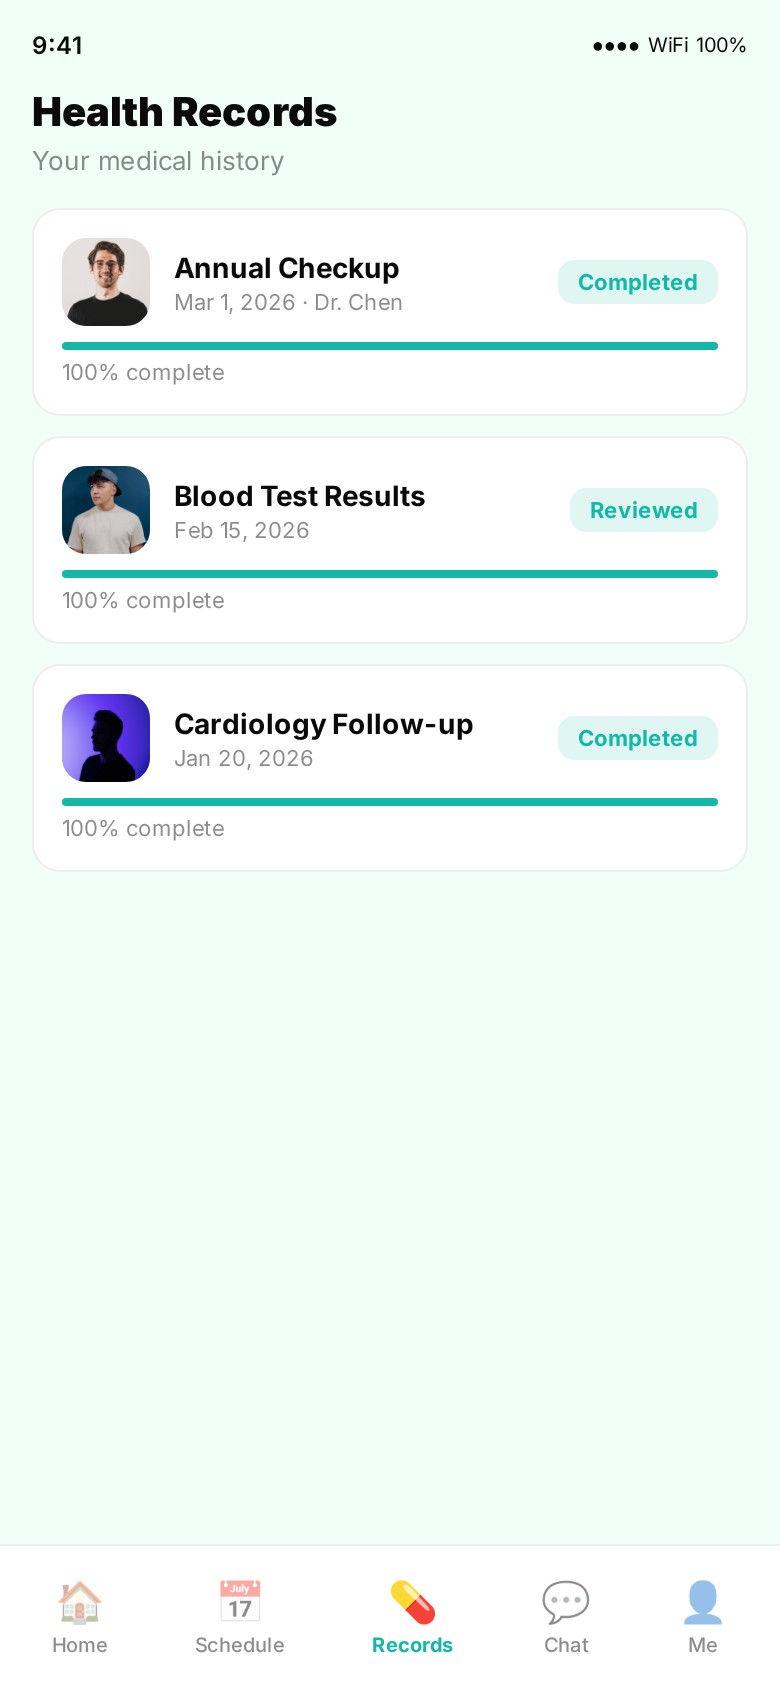
Task: Click the Reviewed status badge
Action: pos(644,510)
